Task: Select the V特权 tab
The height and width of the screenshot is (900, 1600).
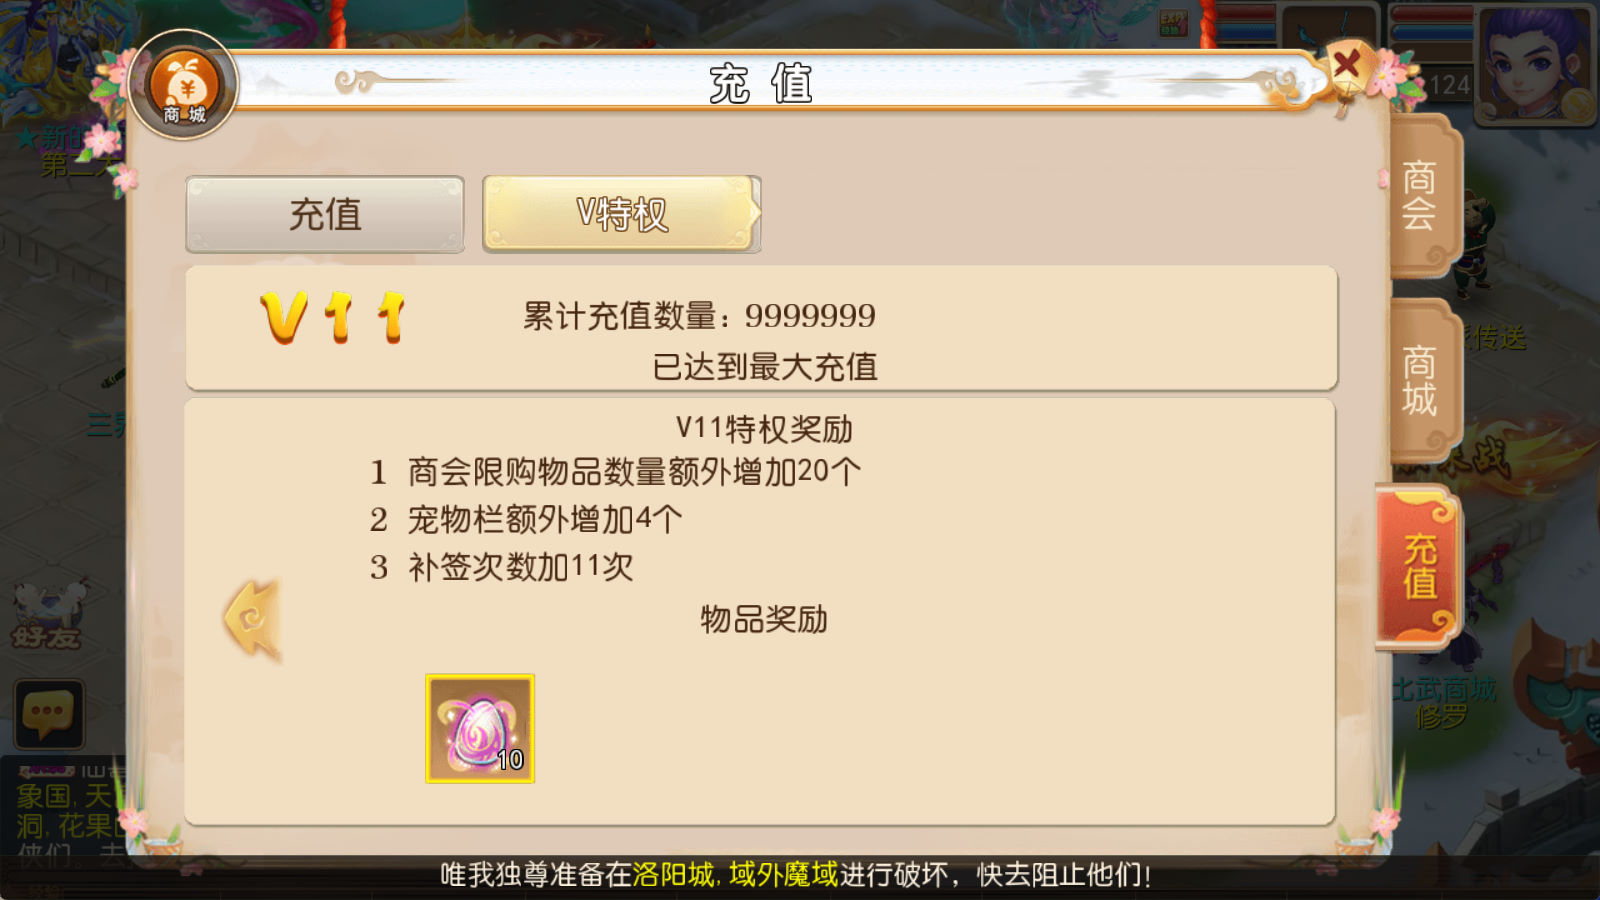Action: click(x=621, y=214)
